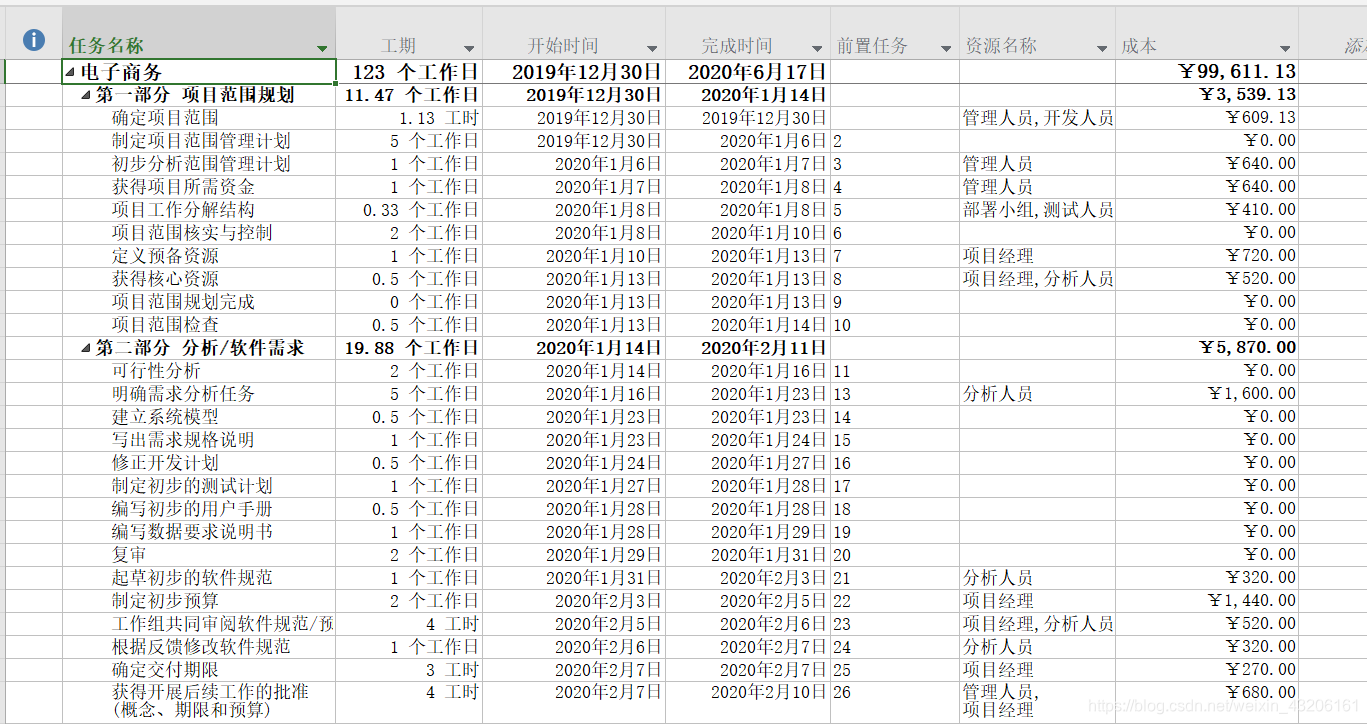Select the 获得核心资源 task
The width and height of the screenshot is (1367, 724).
pos(165,279)
